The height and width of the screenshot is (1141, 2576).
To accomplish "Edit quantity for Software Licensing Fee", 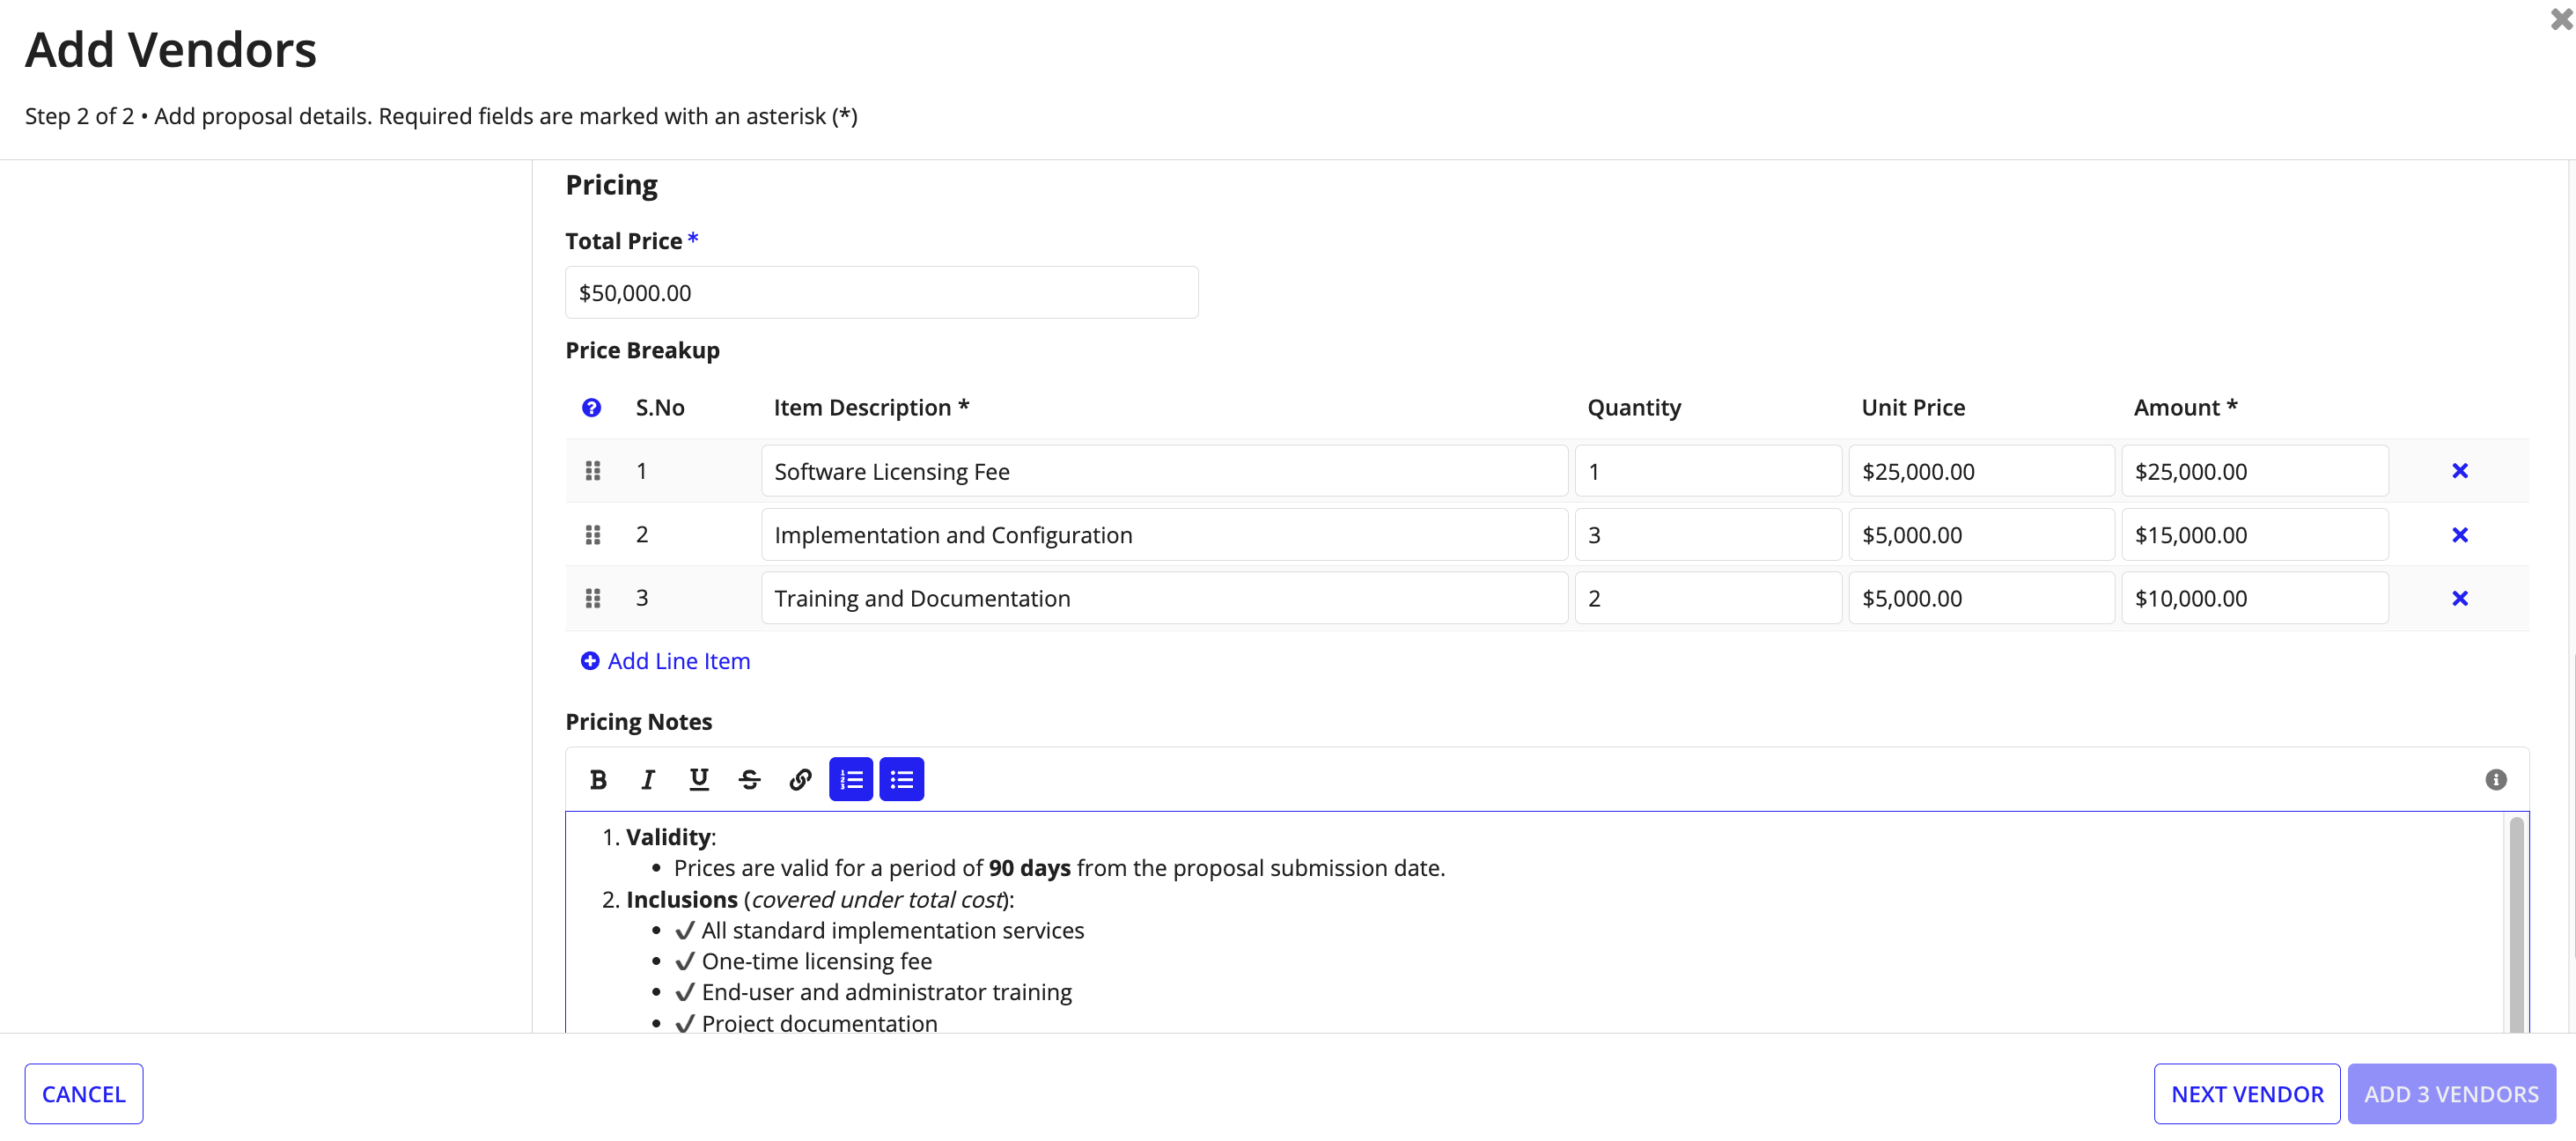I will pos(1707,471).
